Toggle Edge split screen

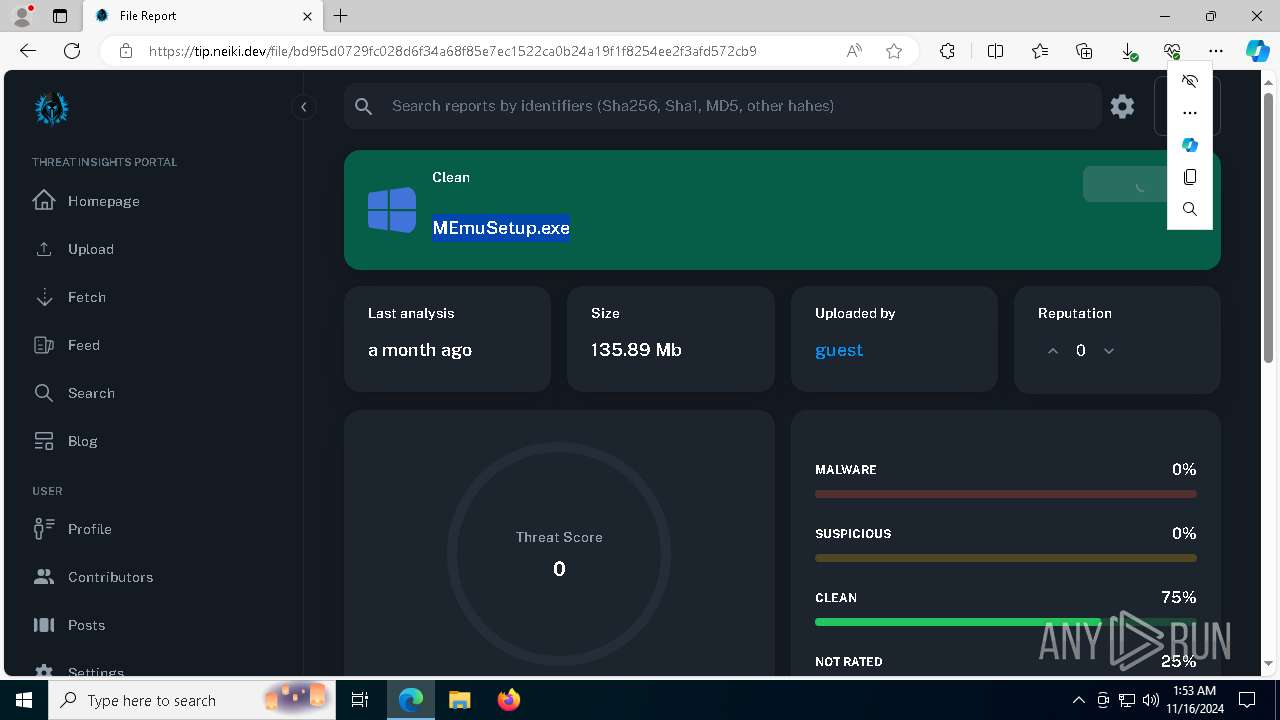pos(995,51)
